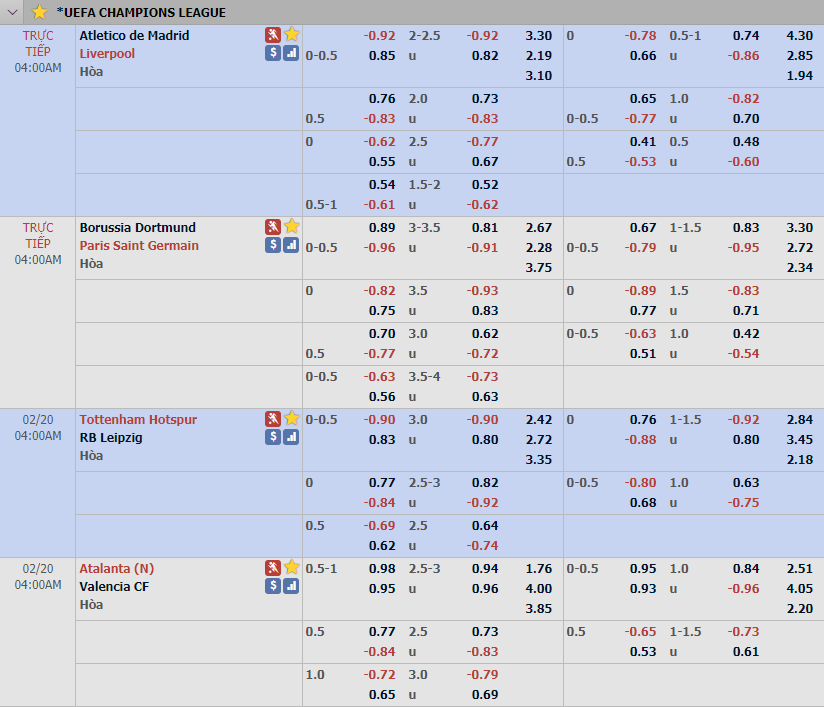This screenshot has width=824, height=707.
Task: Select over 1.5-2 odds 0.52
Action: pyautogui.click(x=485, y=185)
